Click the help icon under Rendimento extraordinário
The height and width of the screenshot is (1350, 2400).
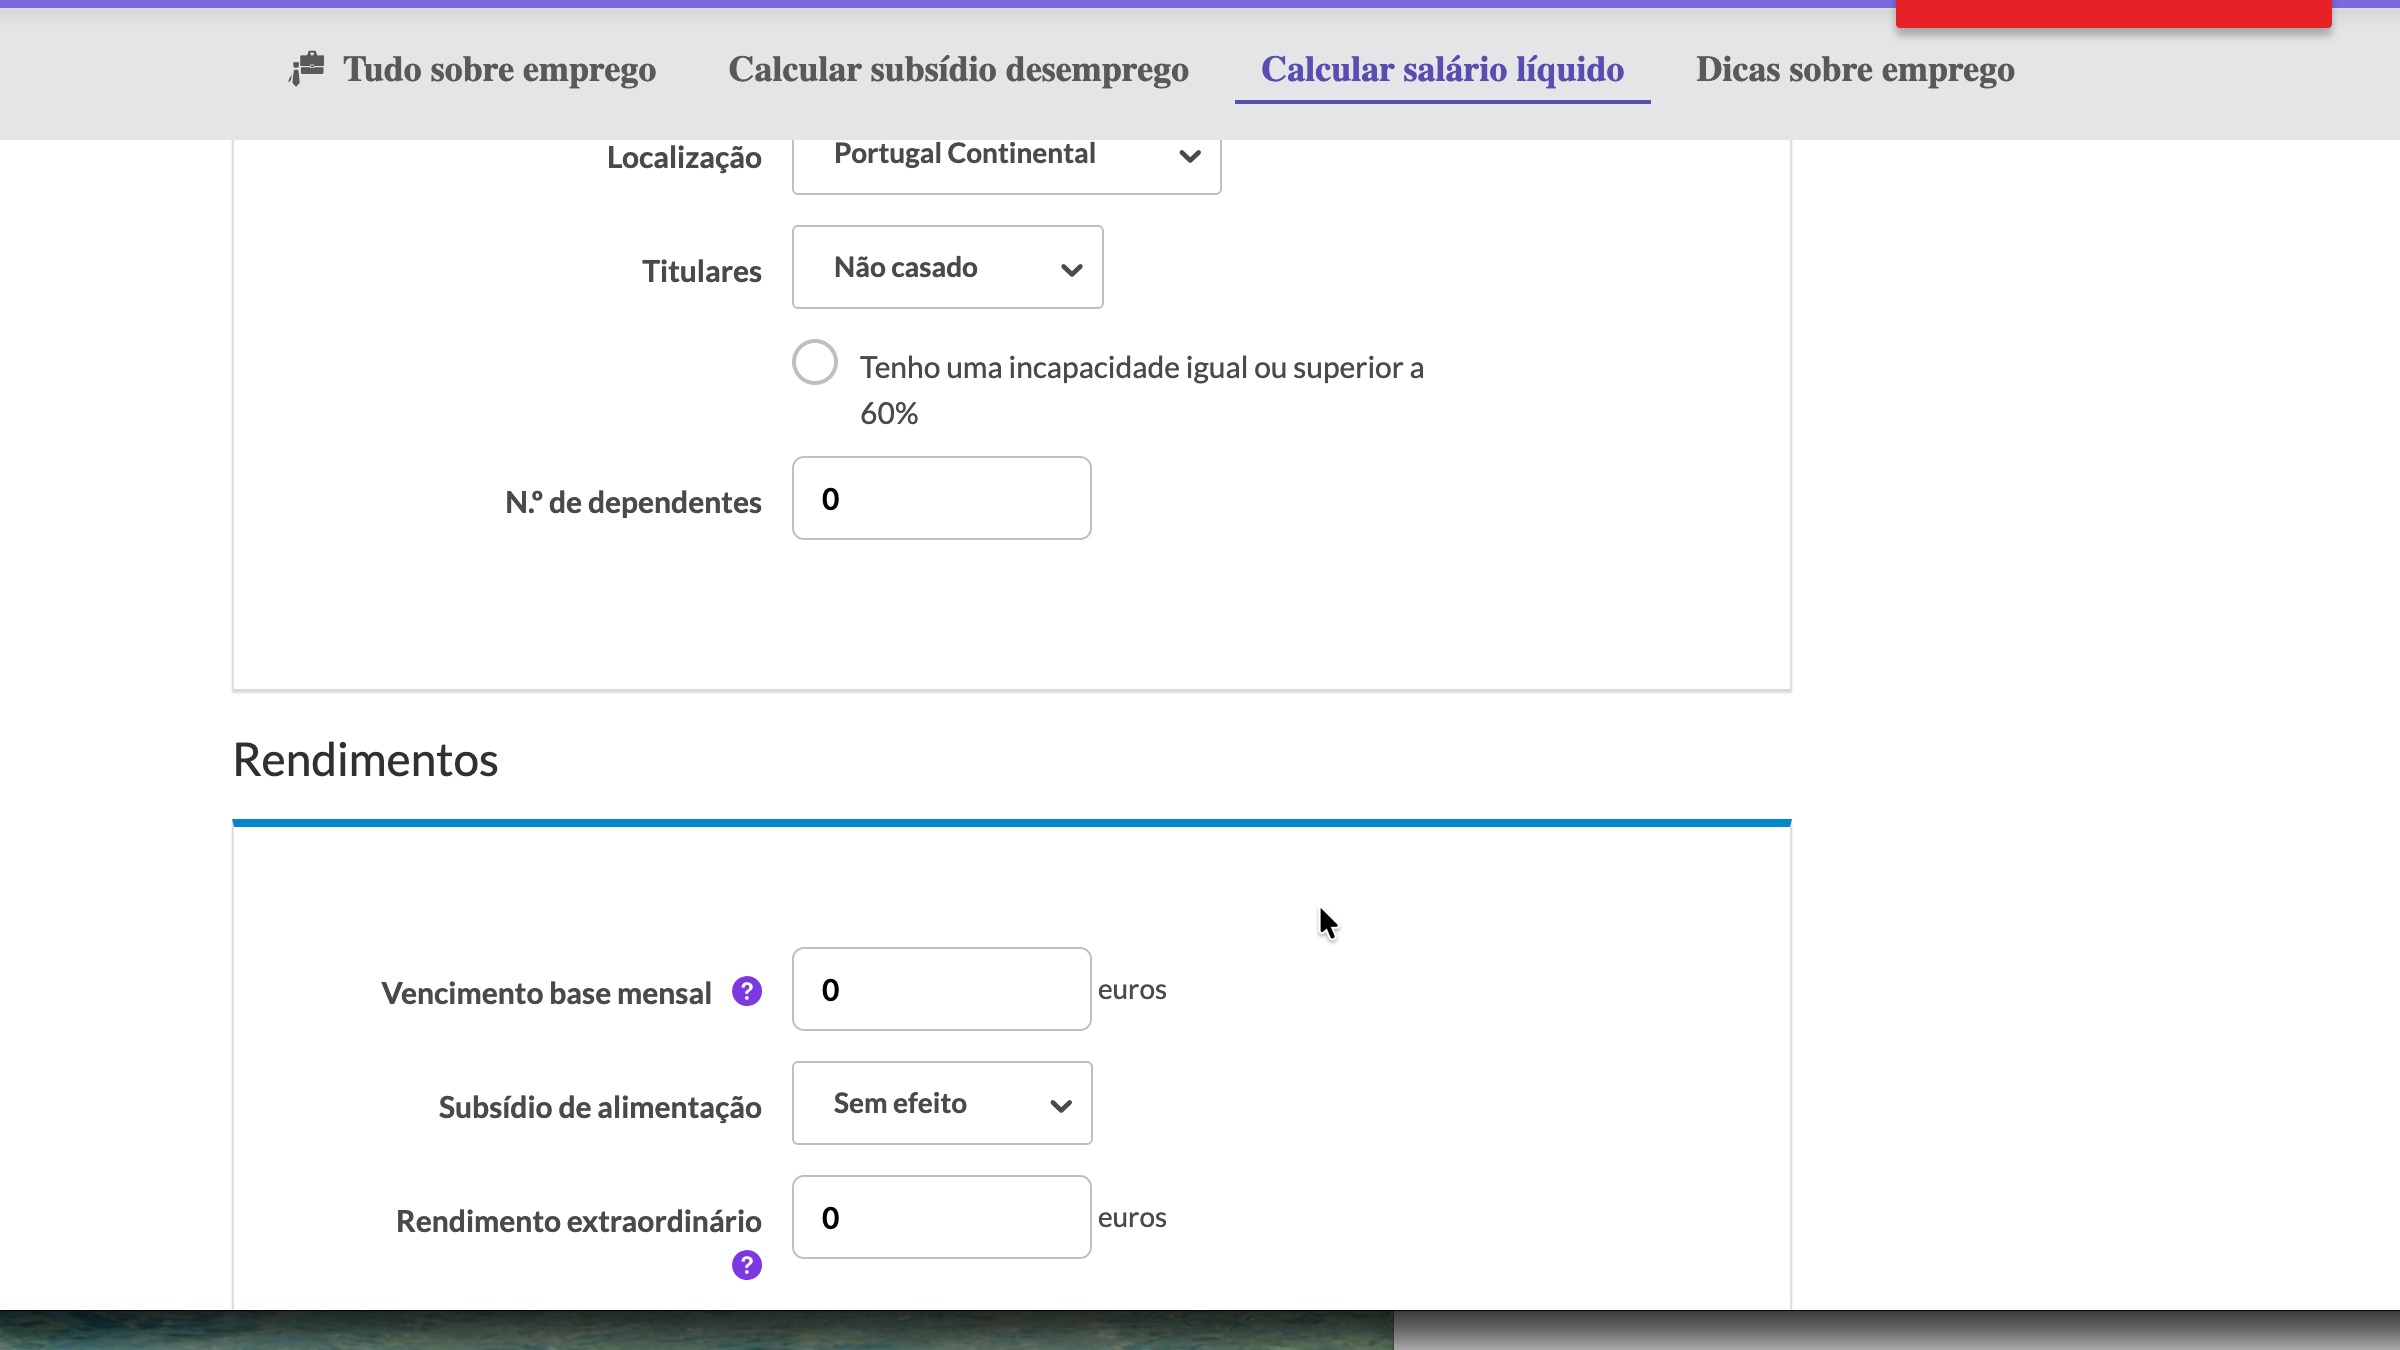[x=746, y=1265]
